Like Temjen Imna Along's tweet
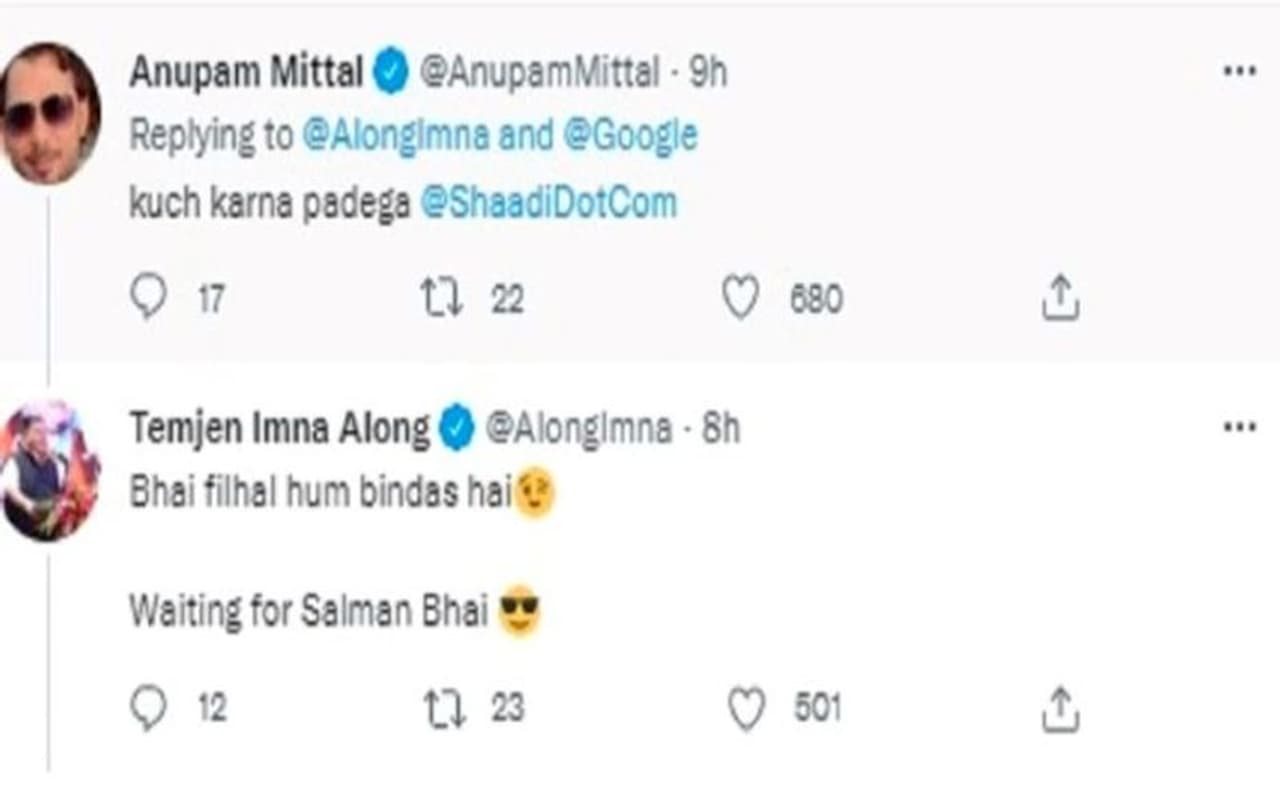 point(745,708)
